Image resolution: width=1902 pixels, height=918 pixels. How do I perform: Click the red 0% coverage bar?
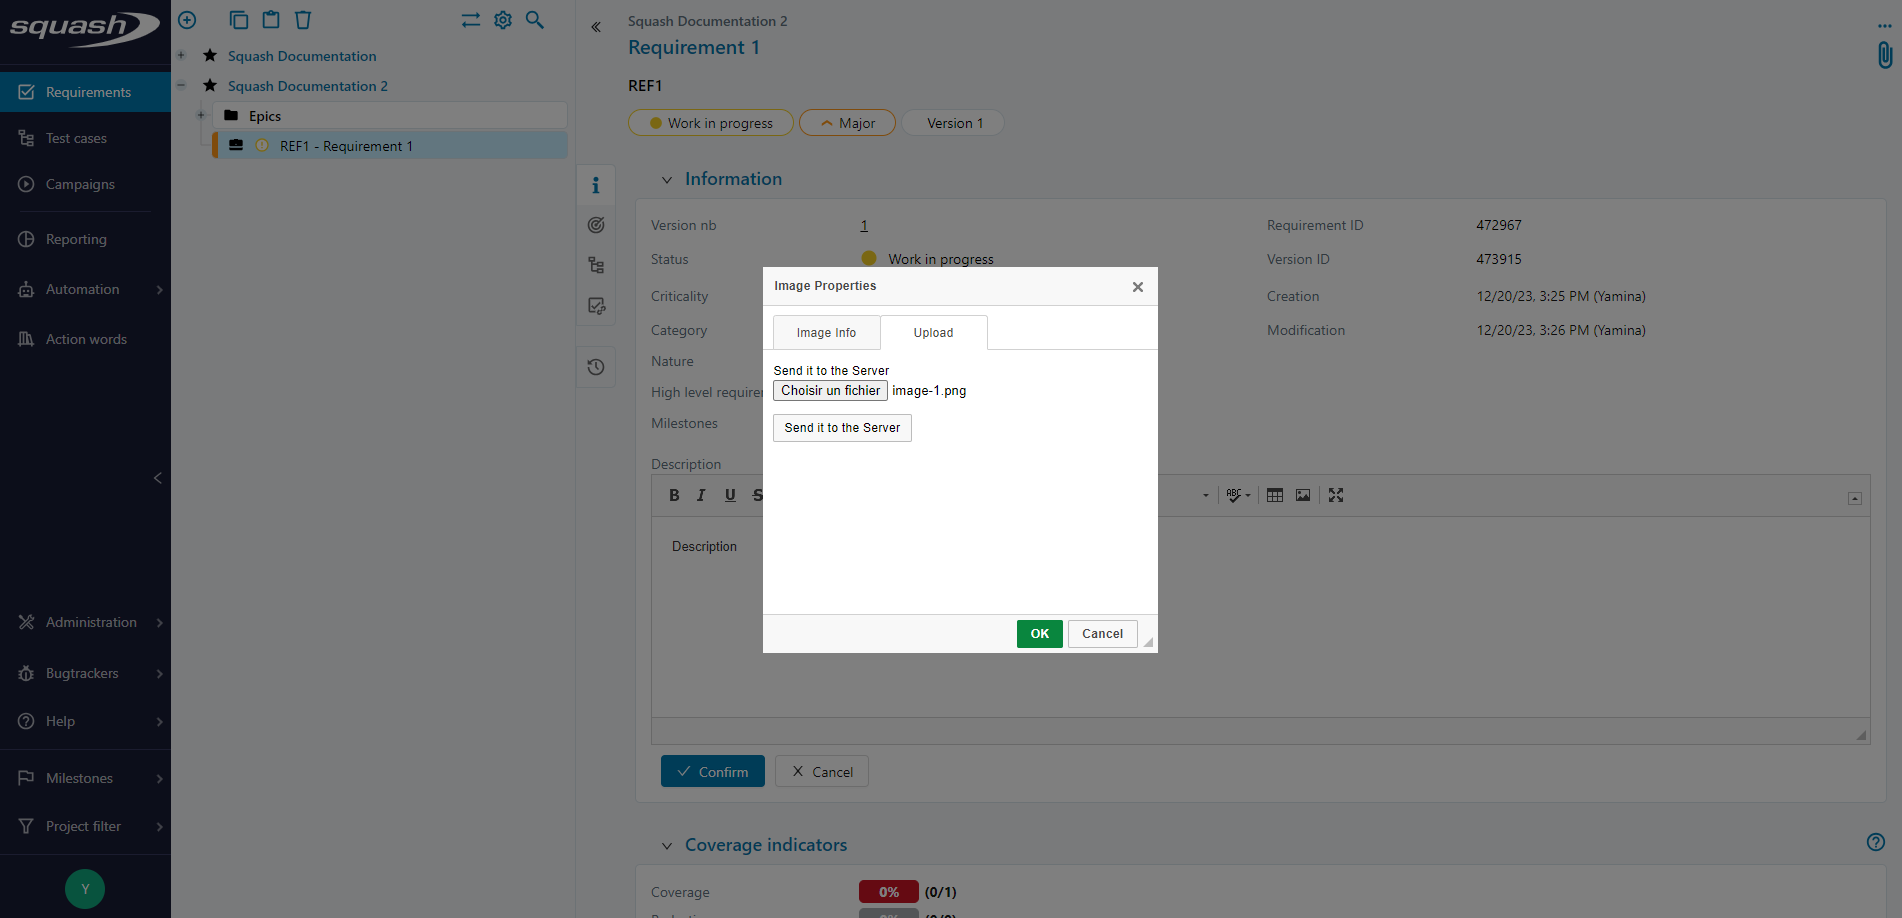tap(888, 892)
